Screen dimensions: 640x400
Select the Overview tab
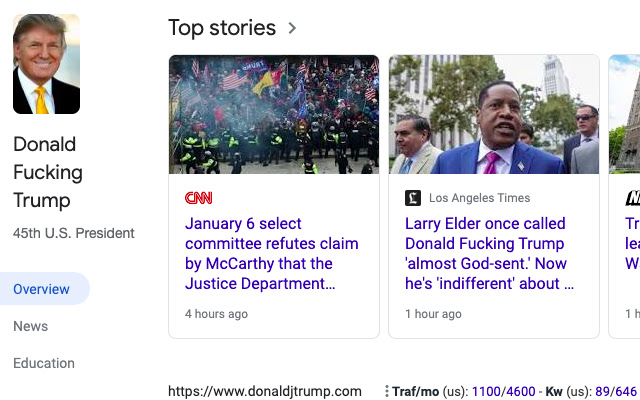[42, 289]
